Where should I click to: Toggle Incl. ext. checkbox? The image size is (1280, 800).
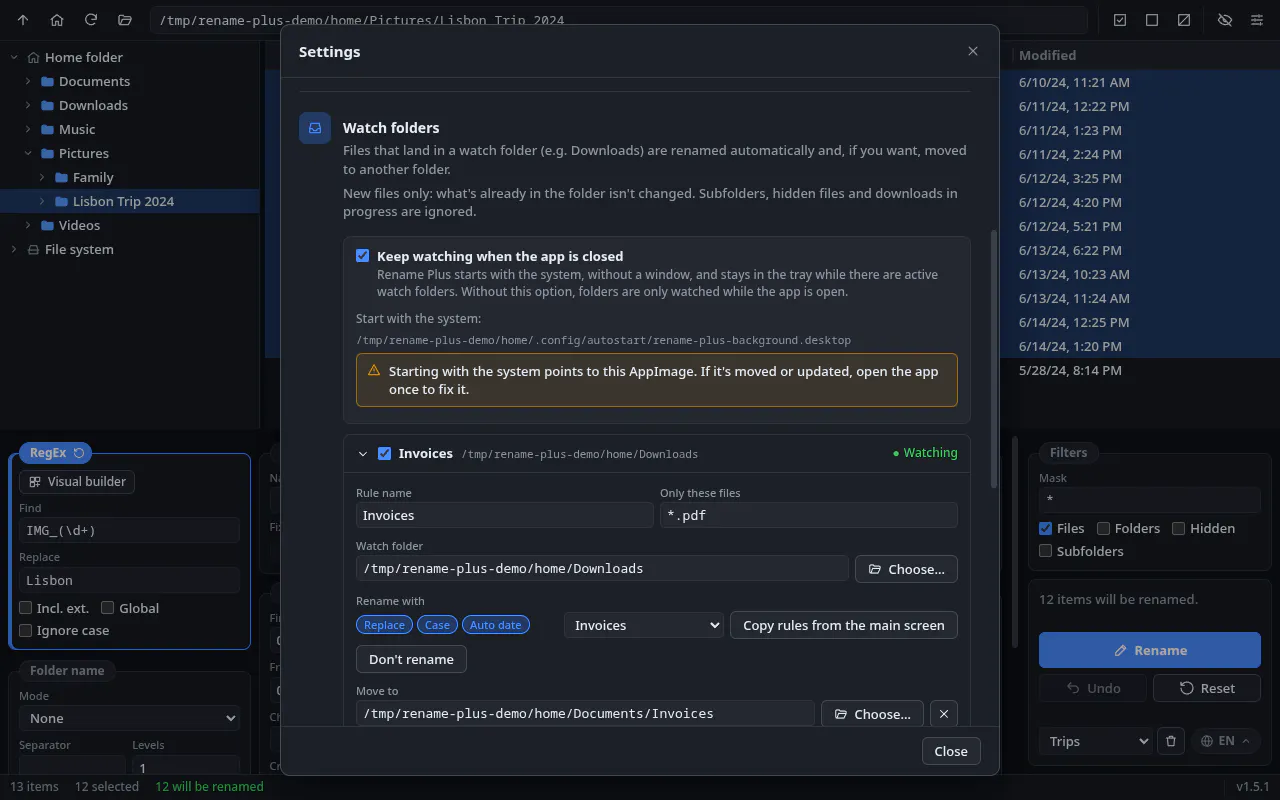pyautogui.click(x=26, y=608)
